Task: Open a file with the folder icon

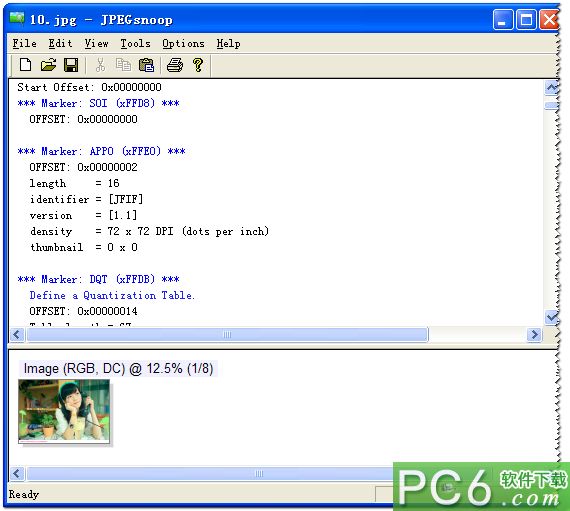Action: click(x=48, y=65)
